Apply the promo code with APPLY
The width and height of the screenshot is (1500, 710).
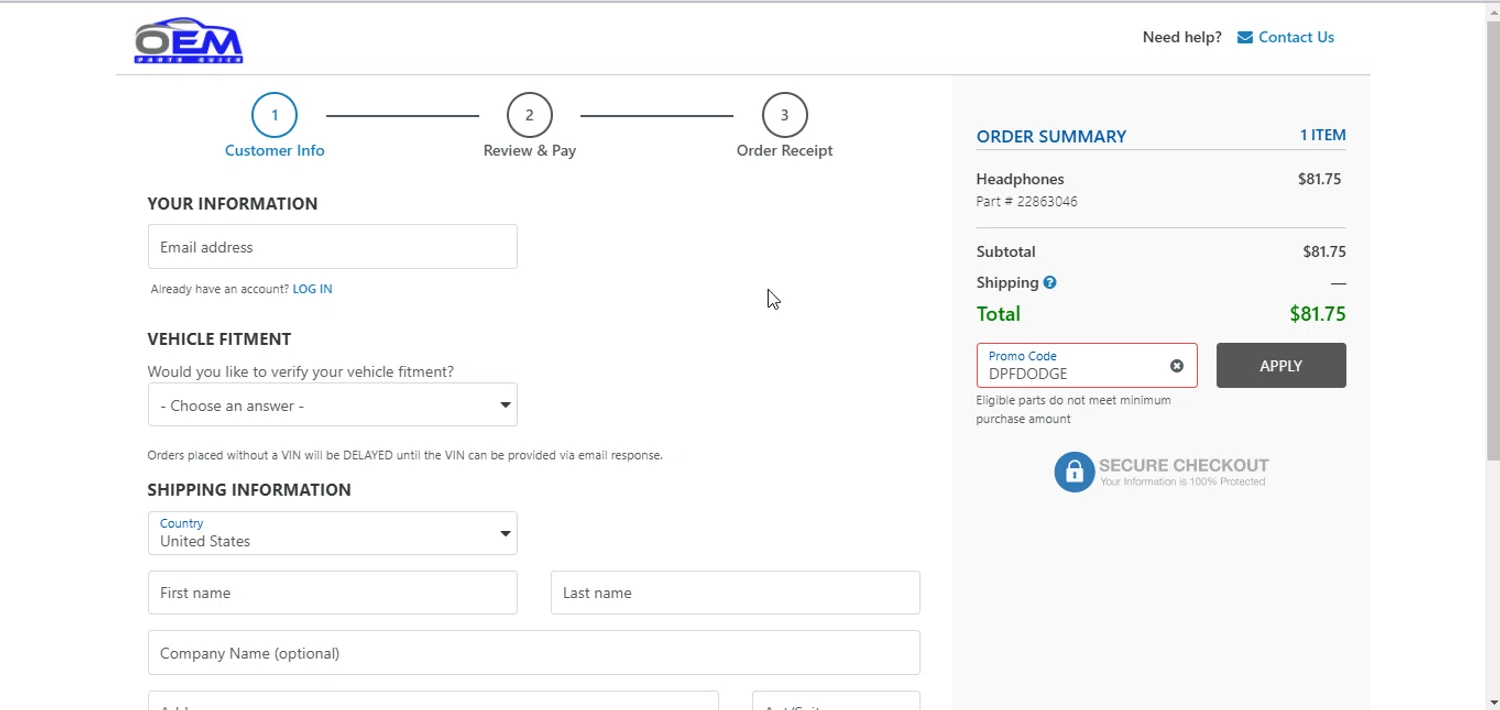[x=1281, y=366]
